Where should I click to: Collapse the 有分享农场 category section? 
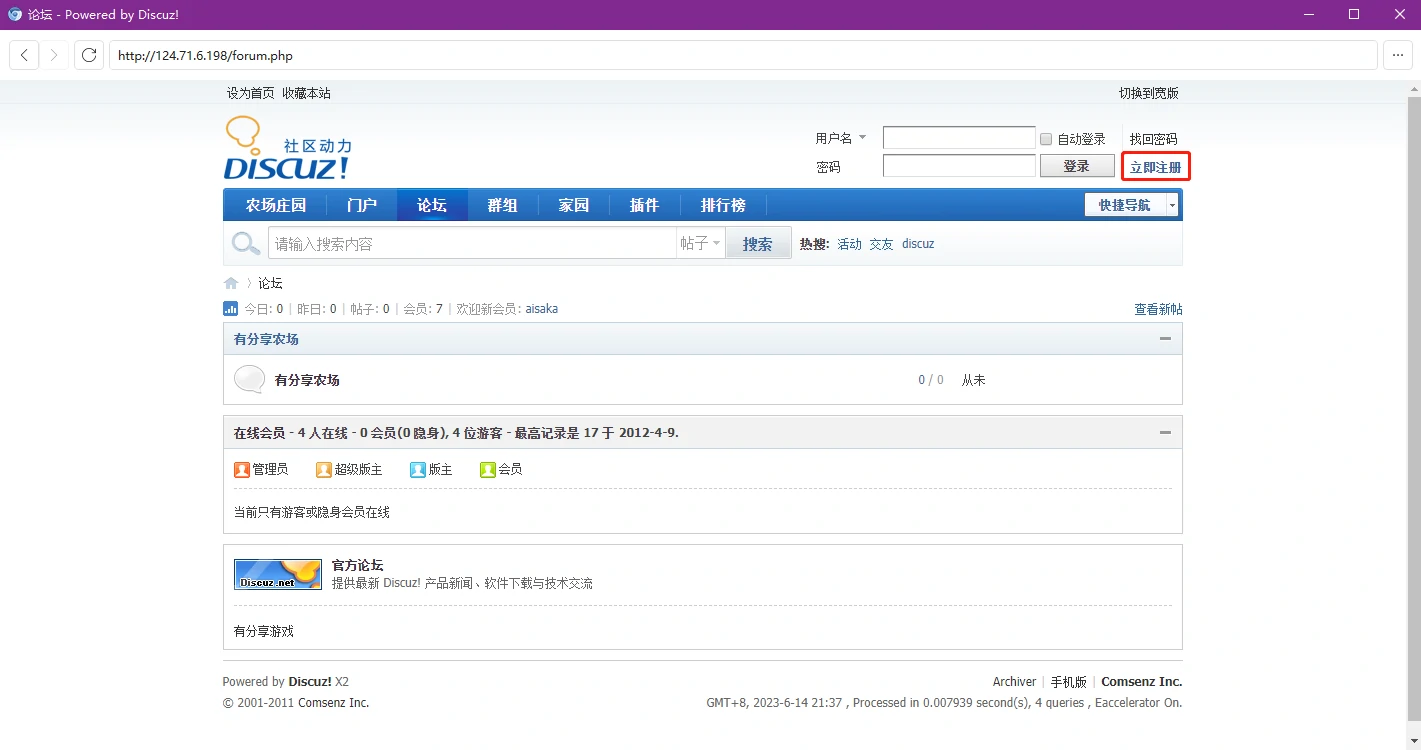(1164, 339)
